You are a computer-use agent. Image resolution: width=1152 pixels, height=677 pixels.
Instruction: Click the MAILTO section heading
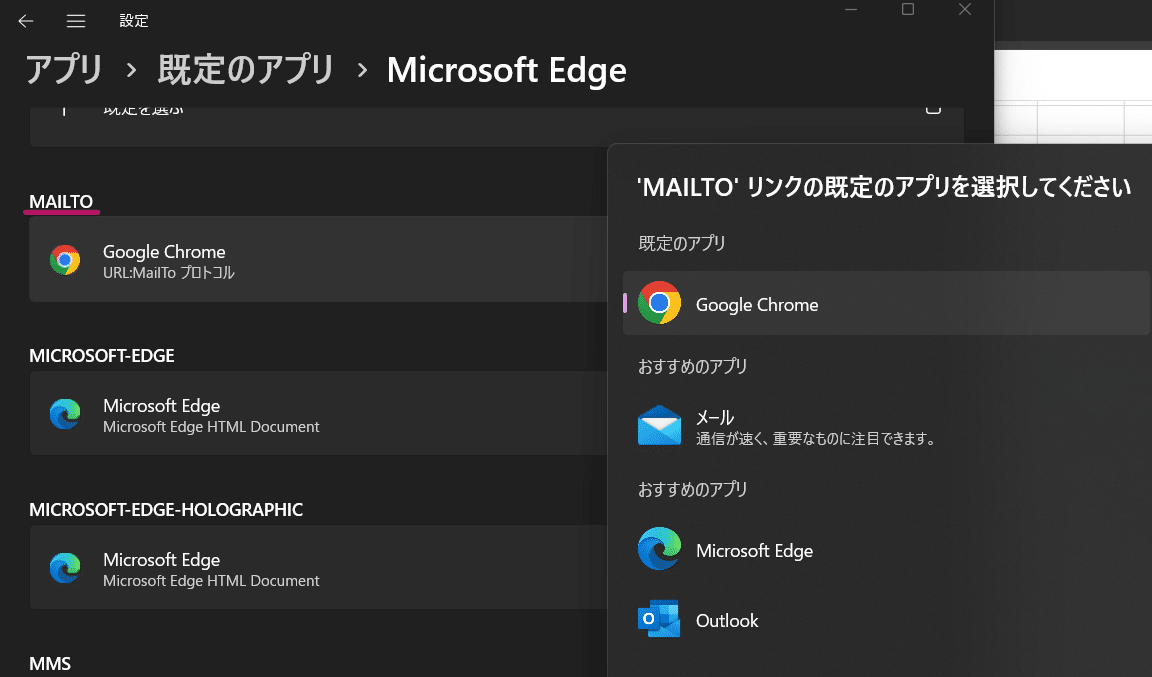point(61,201)
